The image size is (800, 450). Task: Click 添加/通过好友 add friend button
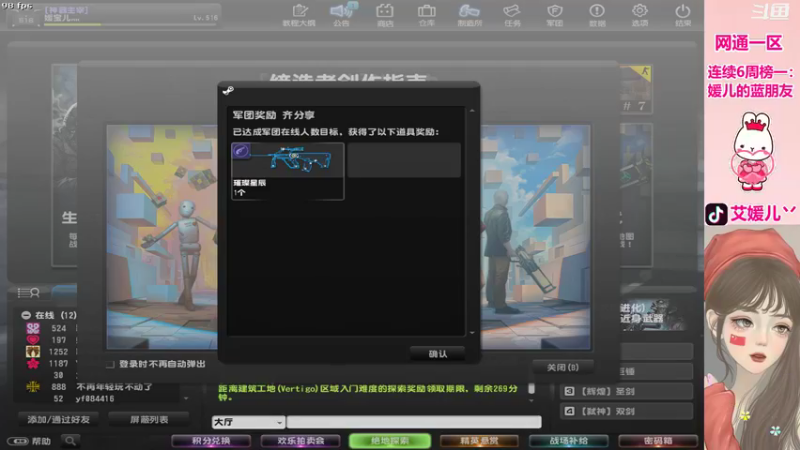59,419
